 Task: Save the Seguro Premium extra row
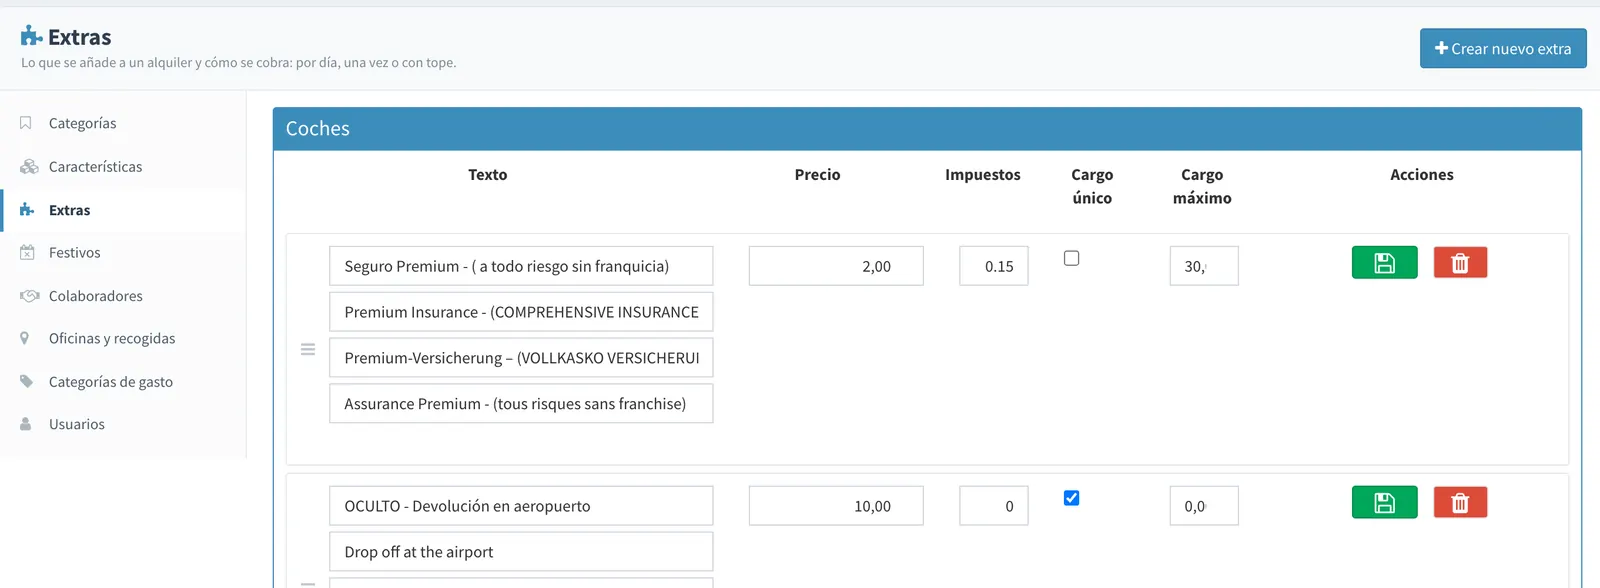1384,262
